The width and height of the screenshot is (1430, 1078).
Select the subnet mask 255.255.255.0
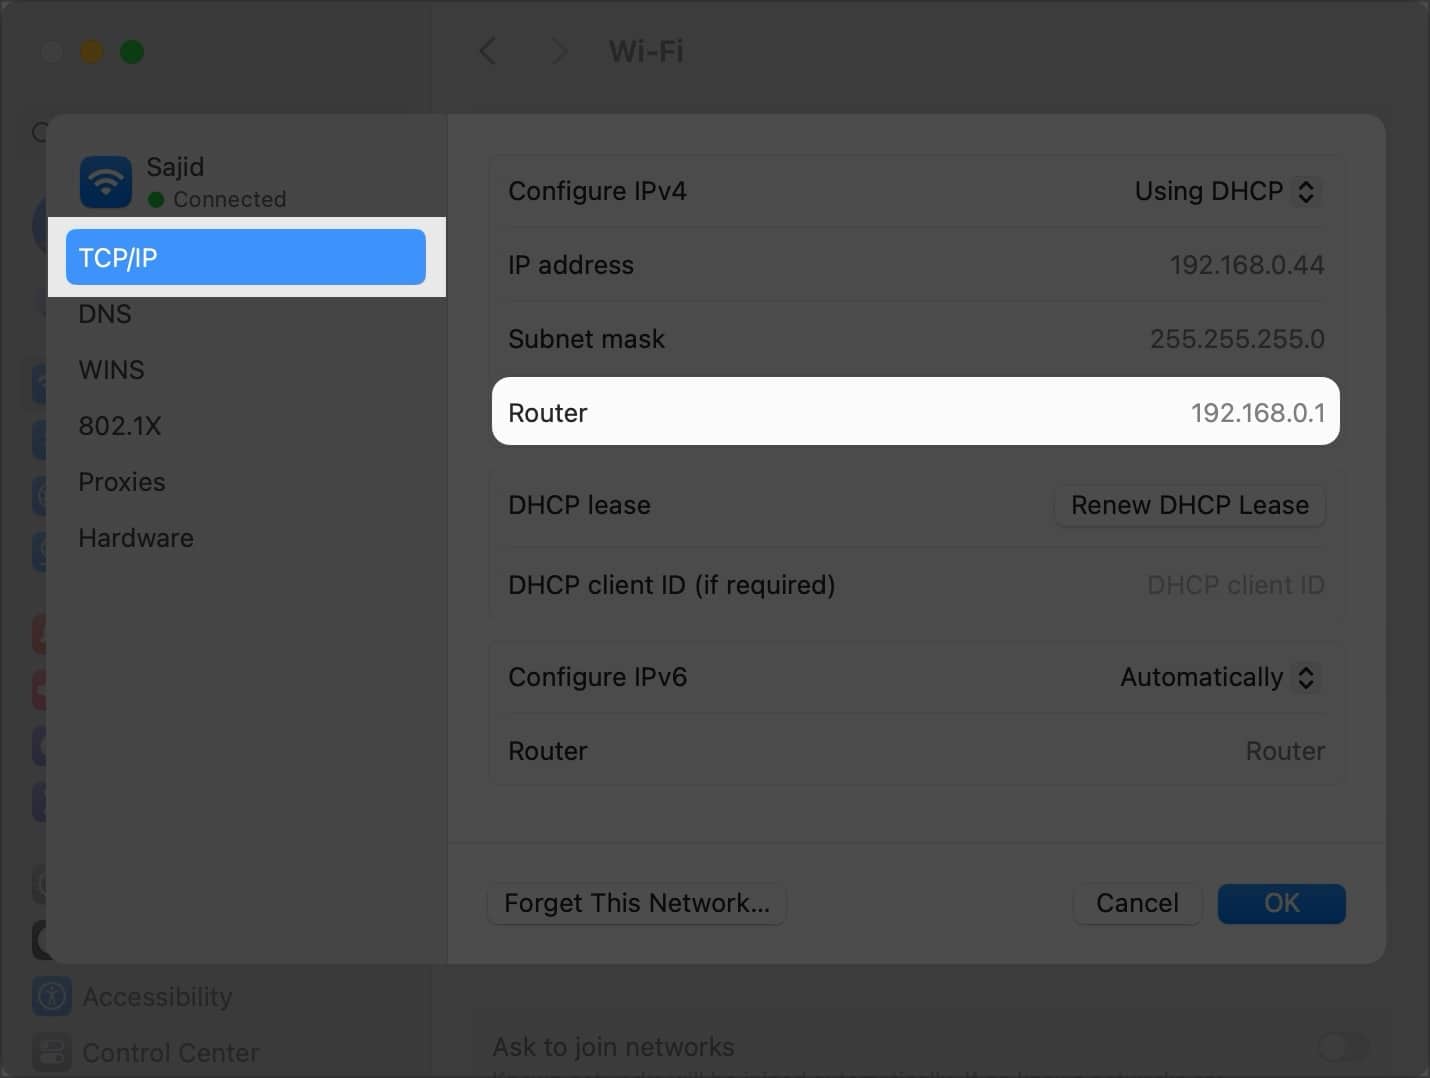[x=1237, y=339]
